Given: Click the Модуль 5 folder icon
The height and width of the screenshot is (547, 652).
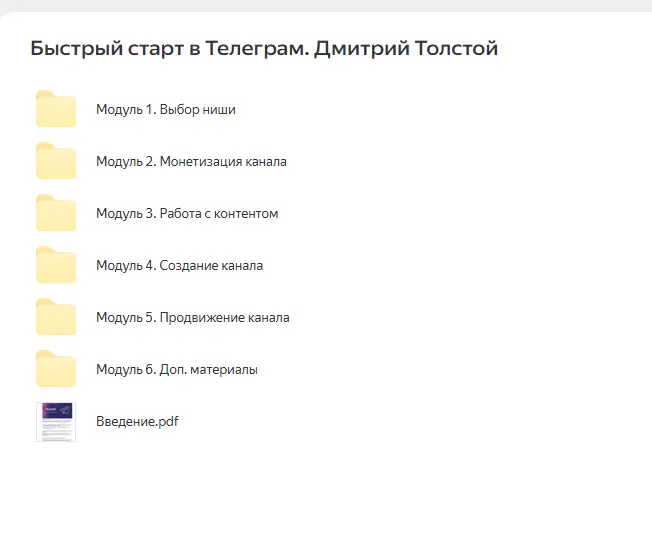Looking at the screenshot, I should (56, 318).
